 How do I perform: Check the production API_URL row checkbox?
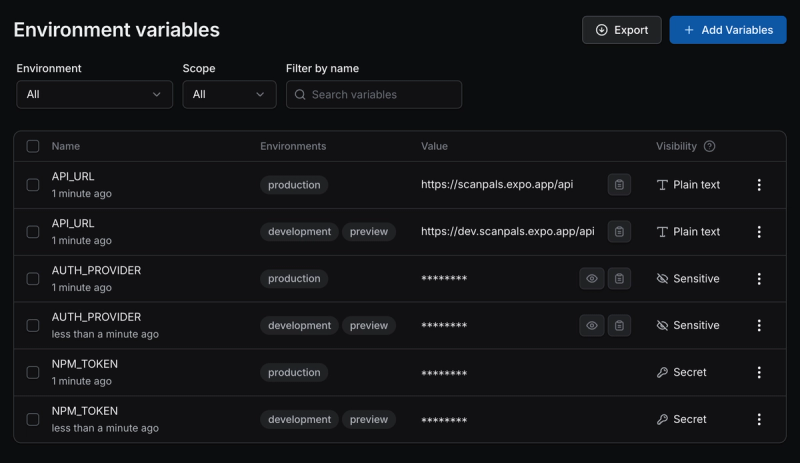[x=33, y=185]
